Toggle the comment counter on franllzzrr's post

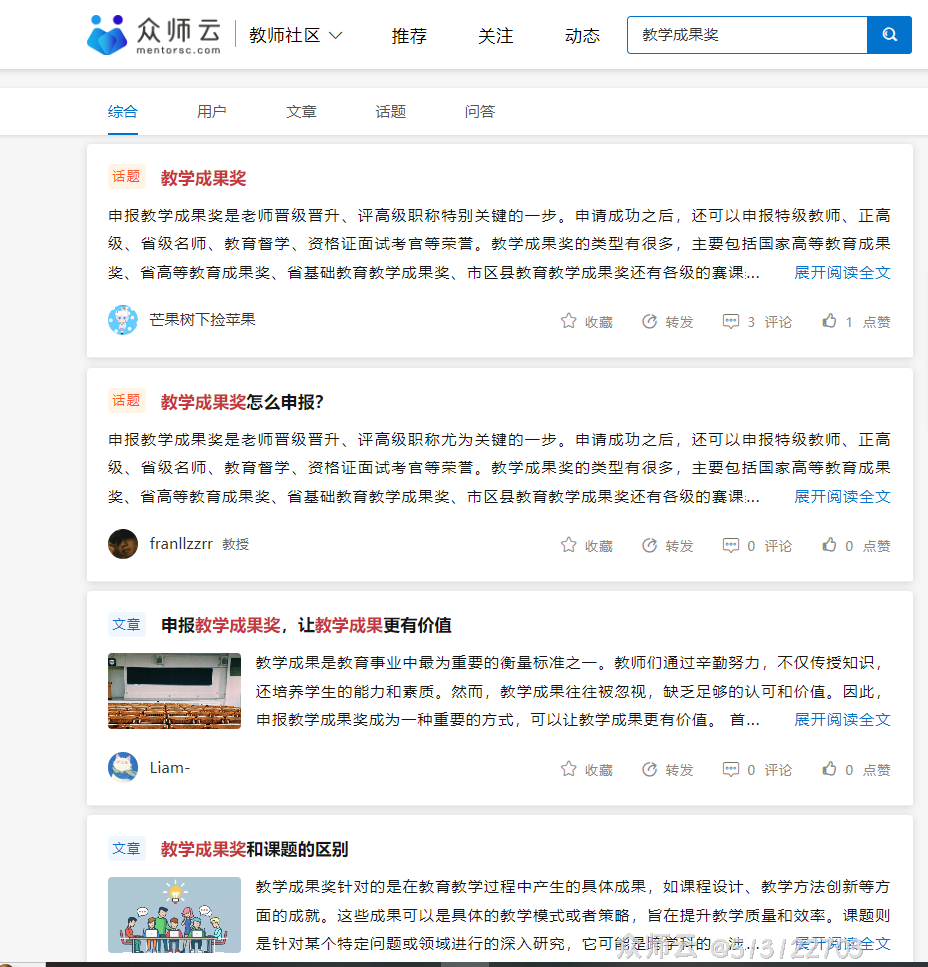tap(730, 545)
